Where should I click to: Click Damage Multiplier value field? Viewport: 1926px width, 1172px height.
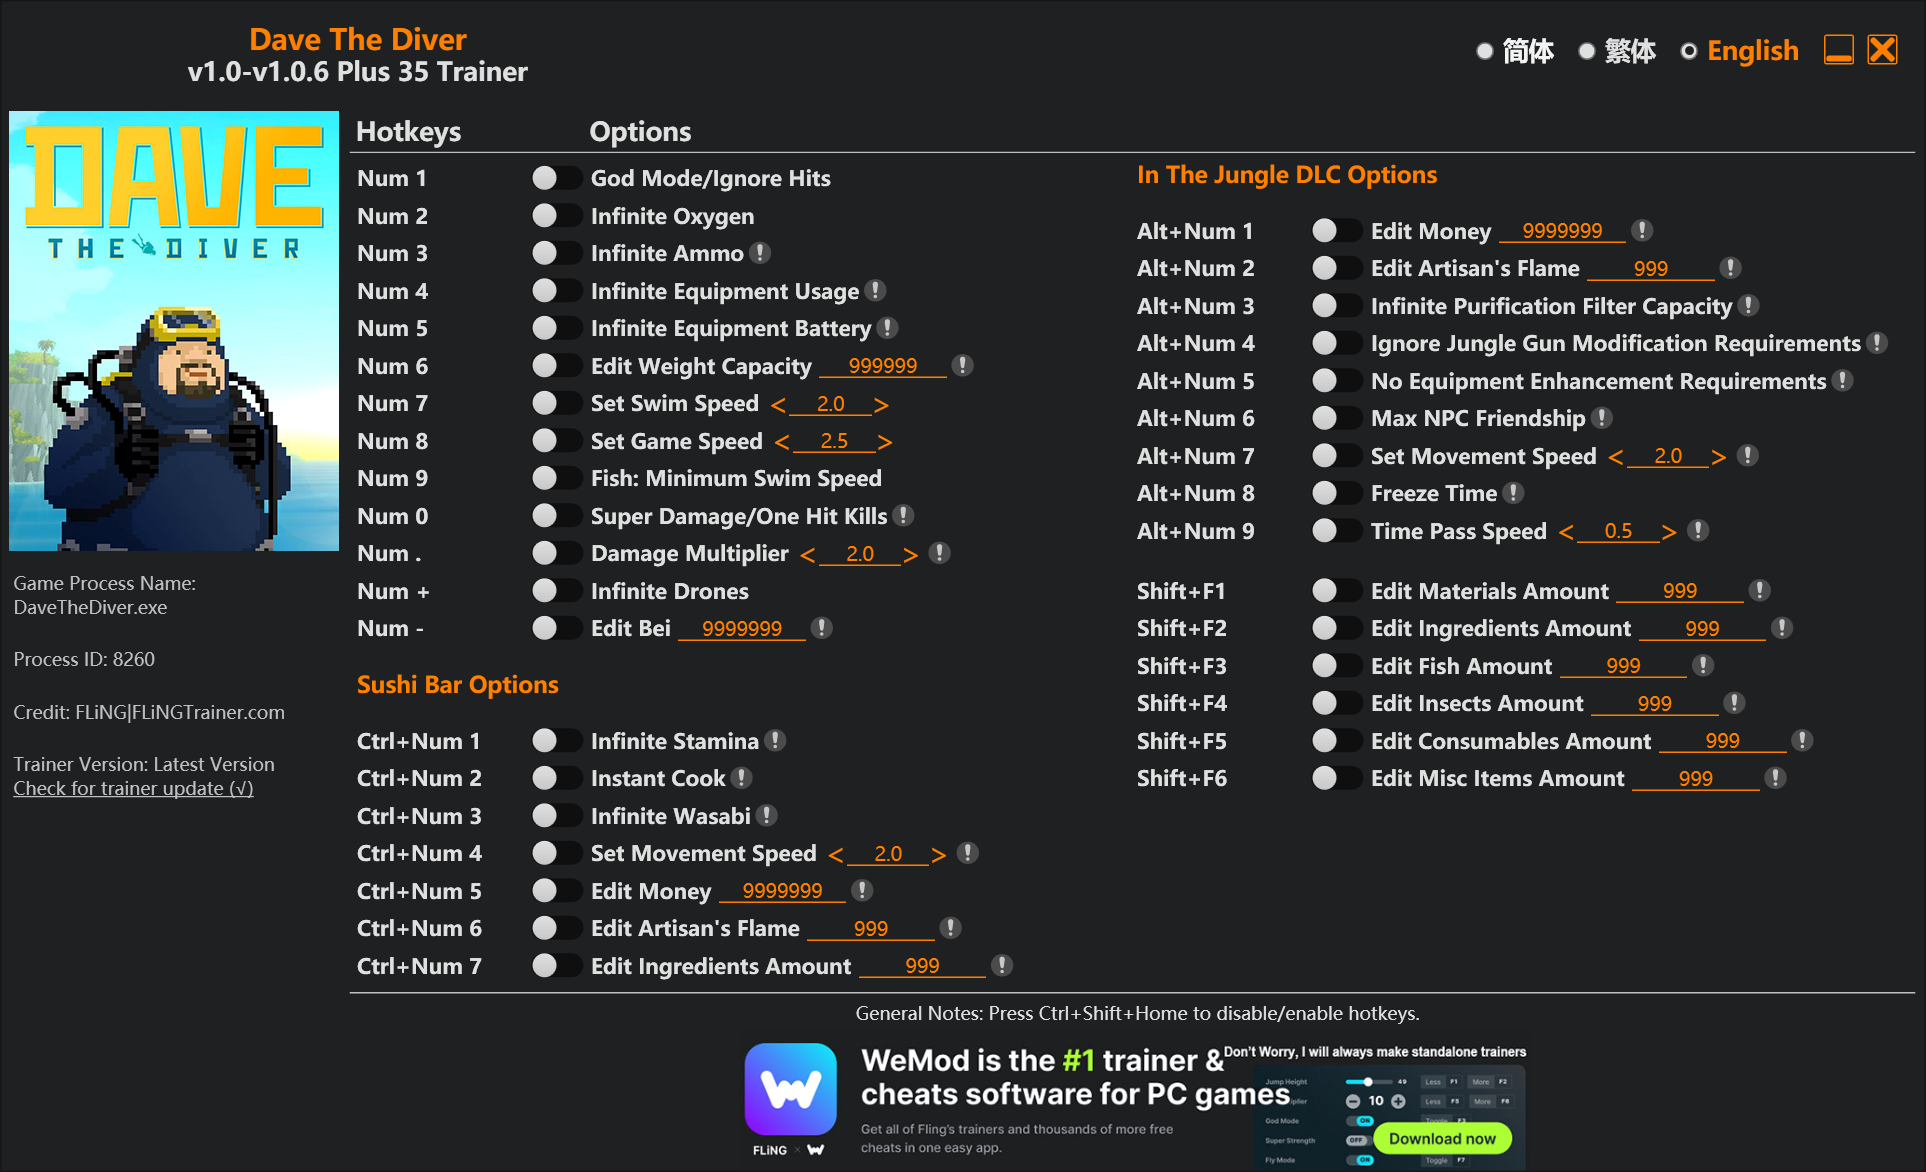tap(860, 554)
